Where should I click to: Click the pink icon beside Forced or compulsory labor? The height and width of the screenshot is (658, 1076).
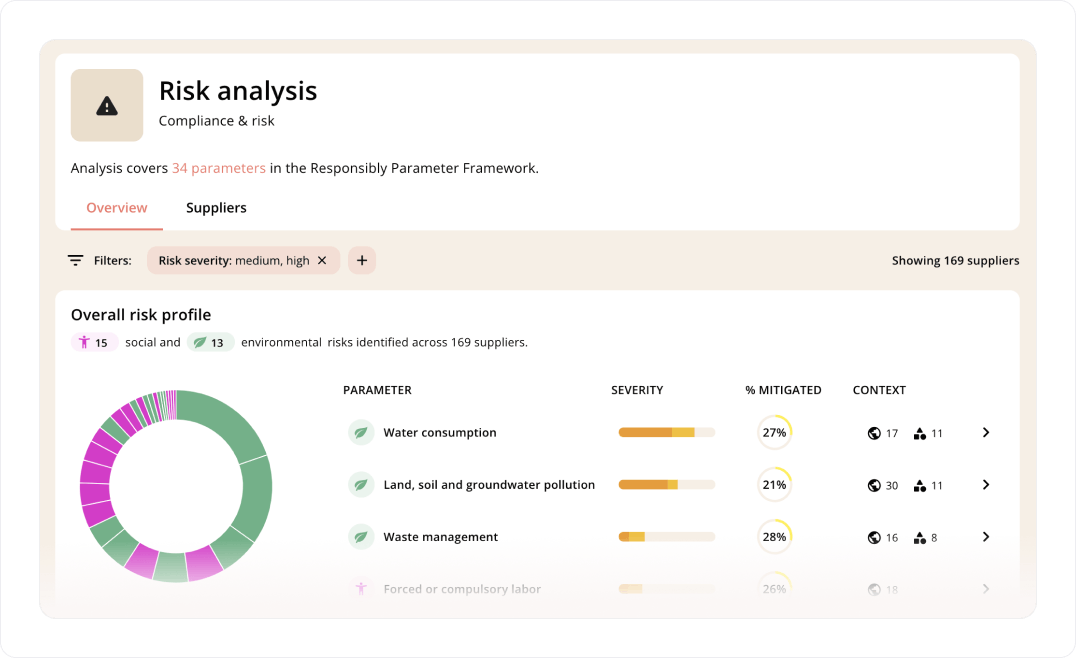360,589
